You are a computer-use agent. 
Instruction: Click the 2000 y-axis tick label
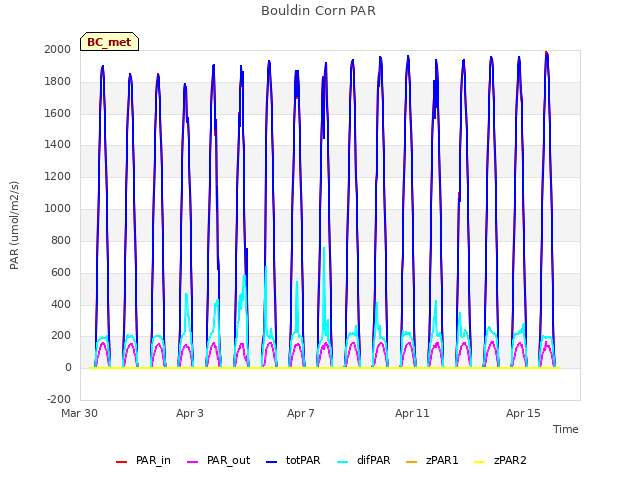58,49
